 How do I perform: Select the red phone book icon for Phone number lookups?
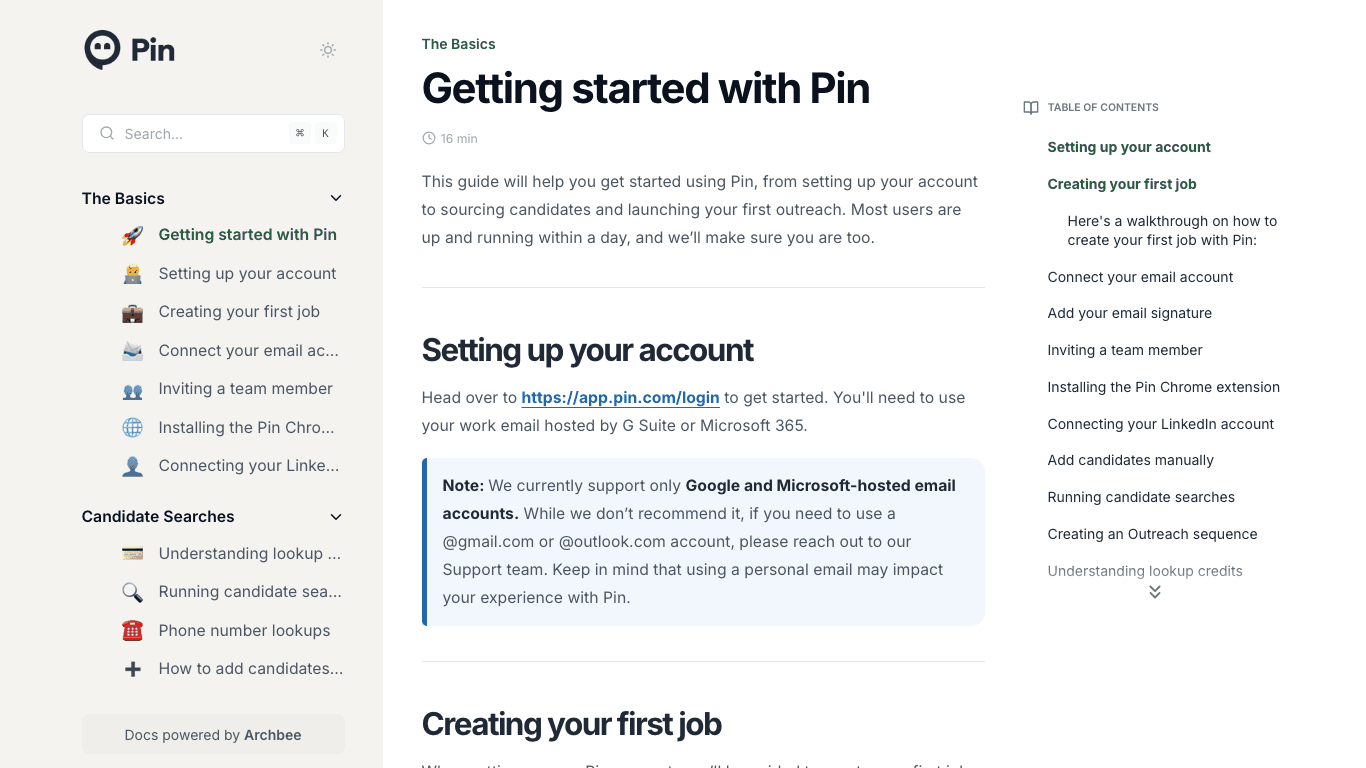pos(132,630)
